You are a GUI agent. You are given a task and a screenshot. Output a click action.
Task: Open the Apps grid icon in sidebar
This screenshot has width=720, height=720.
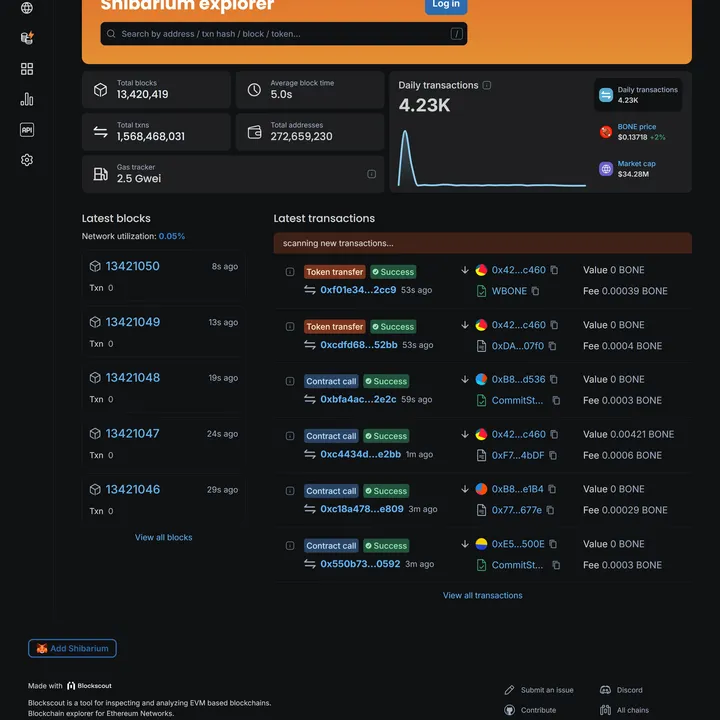click(27, 69)
